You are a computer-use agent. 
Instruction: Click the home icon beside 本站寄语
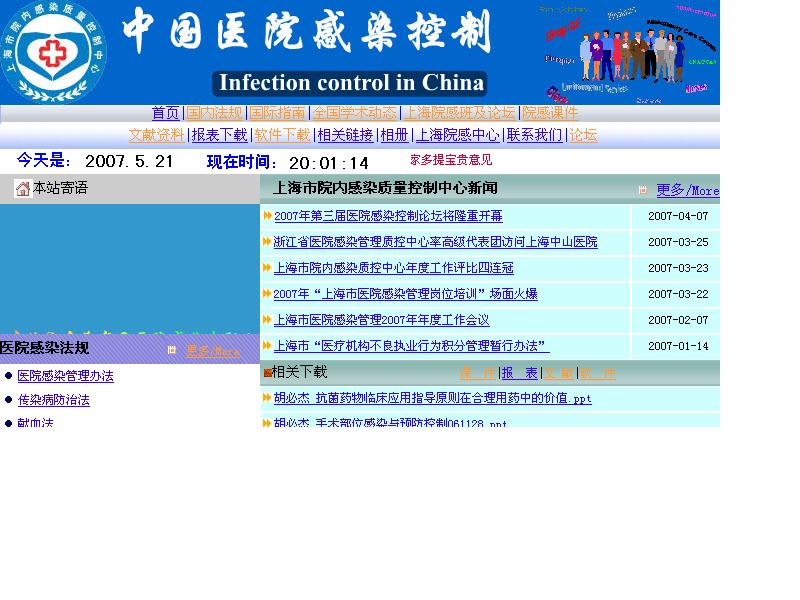pos(21,188)
